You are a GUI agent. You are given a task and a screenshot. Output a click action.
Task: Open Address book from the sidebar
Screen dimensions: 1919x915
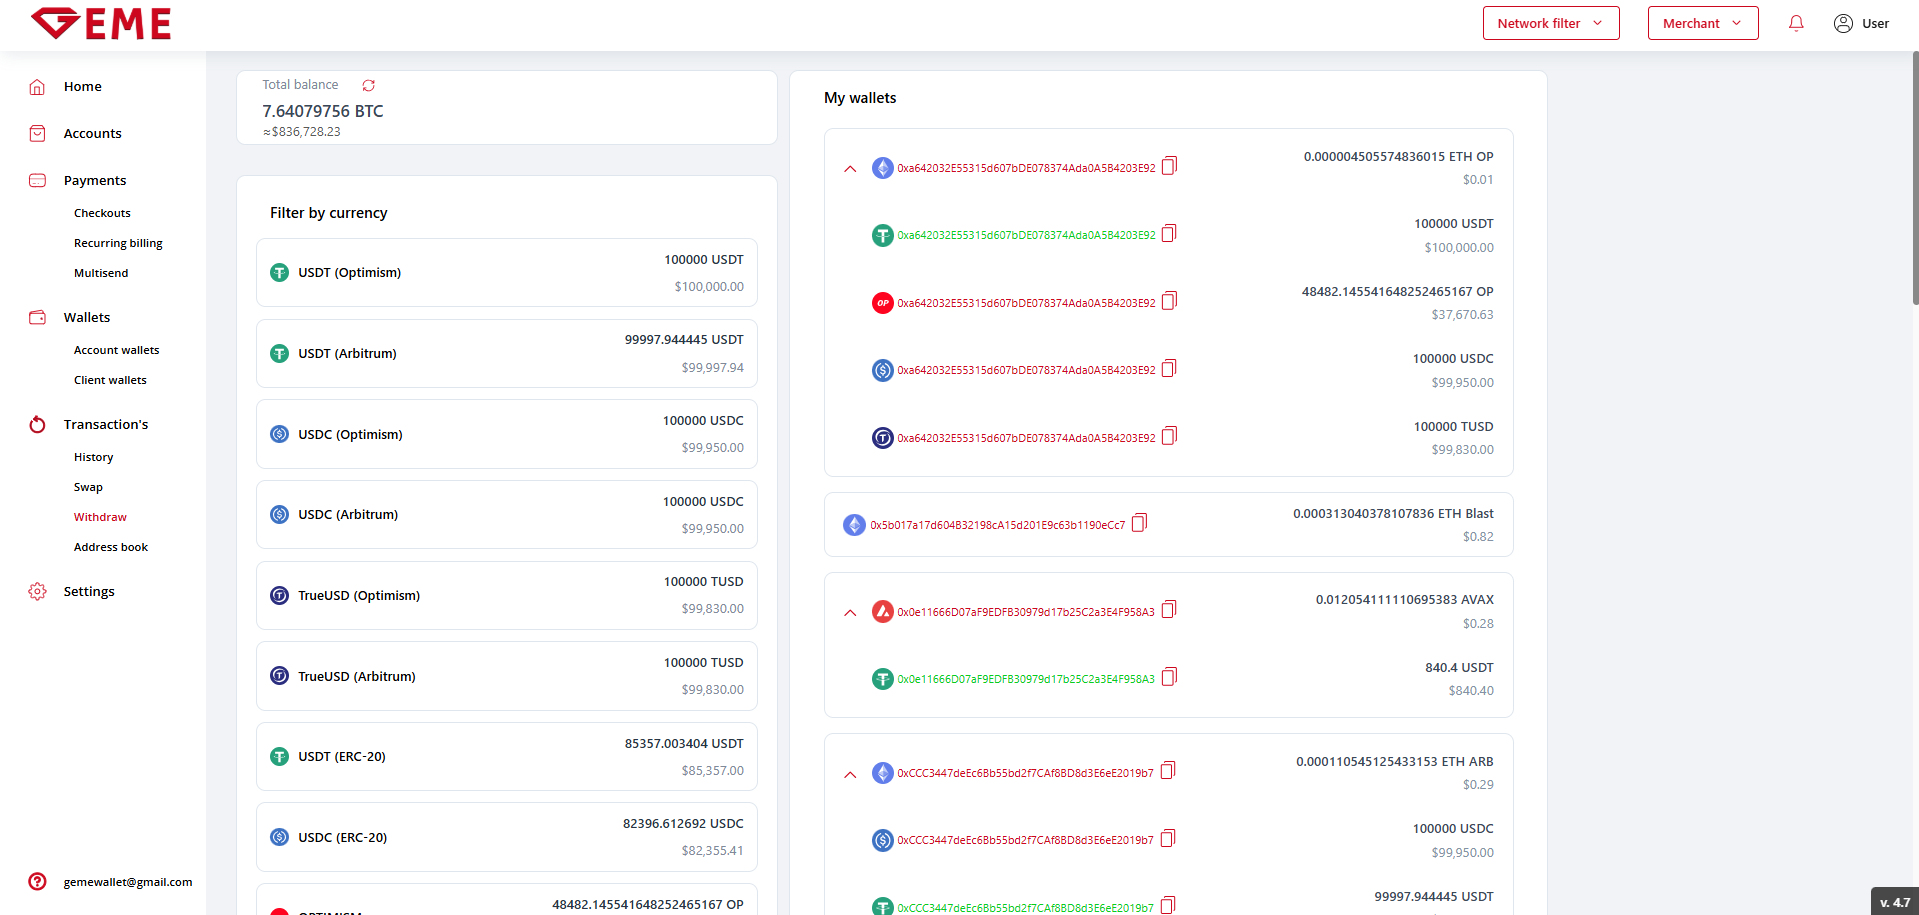[110, 547]
